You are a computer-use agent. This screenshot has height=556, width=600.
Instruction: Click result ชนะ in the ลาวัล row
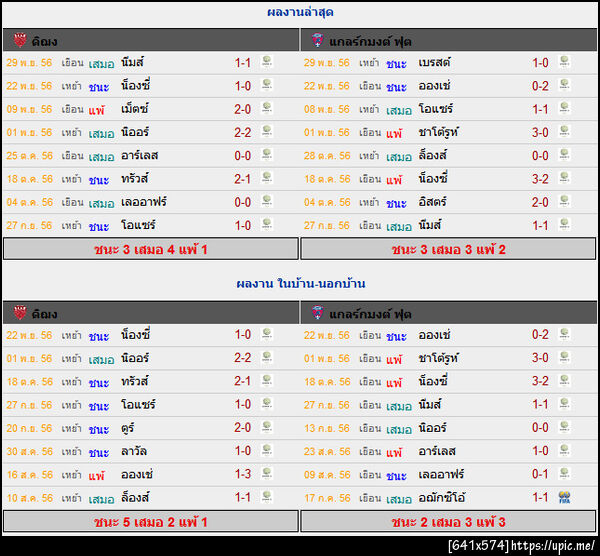pyautogui.click(x=99, y=452)
